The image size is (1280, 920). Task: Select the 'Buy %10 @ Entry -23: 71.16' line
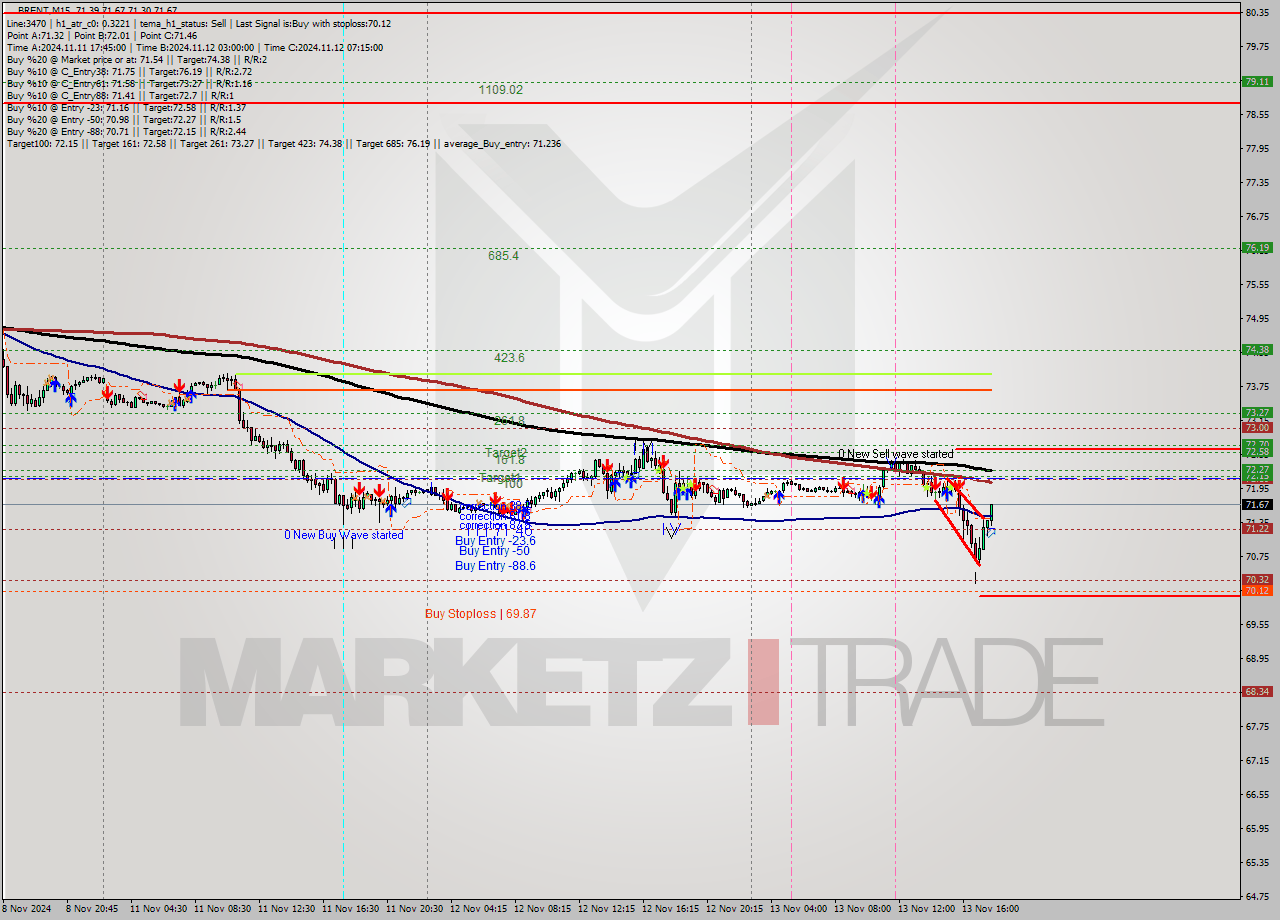point(126,108)
